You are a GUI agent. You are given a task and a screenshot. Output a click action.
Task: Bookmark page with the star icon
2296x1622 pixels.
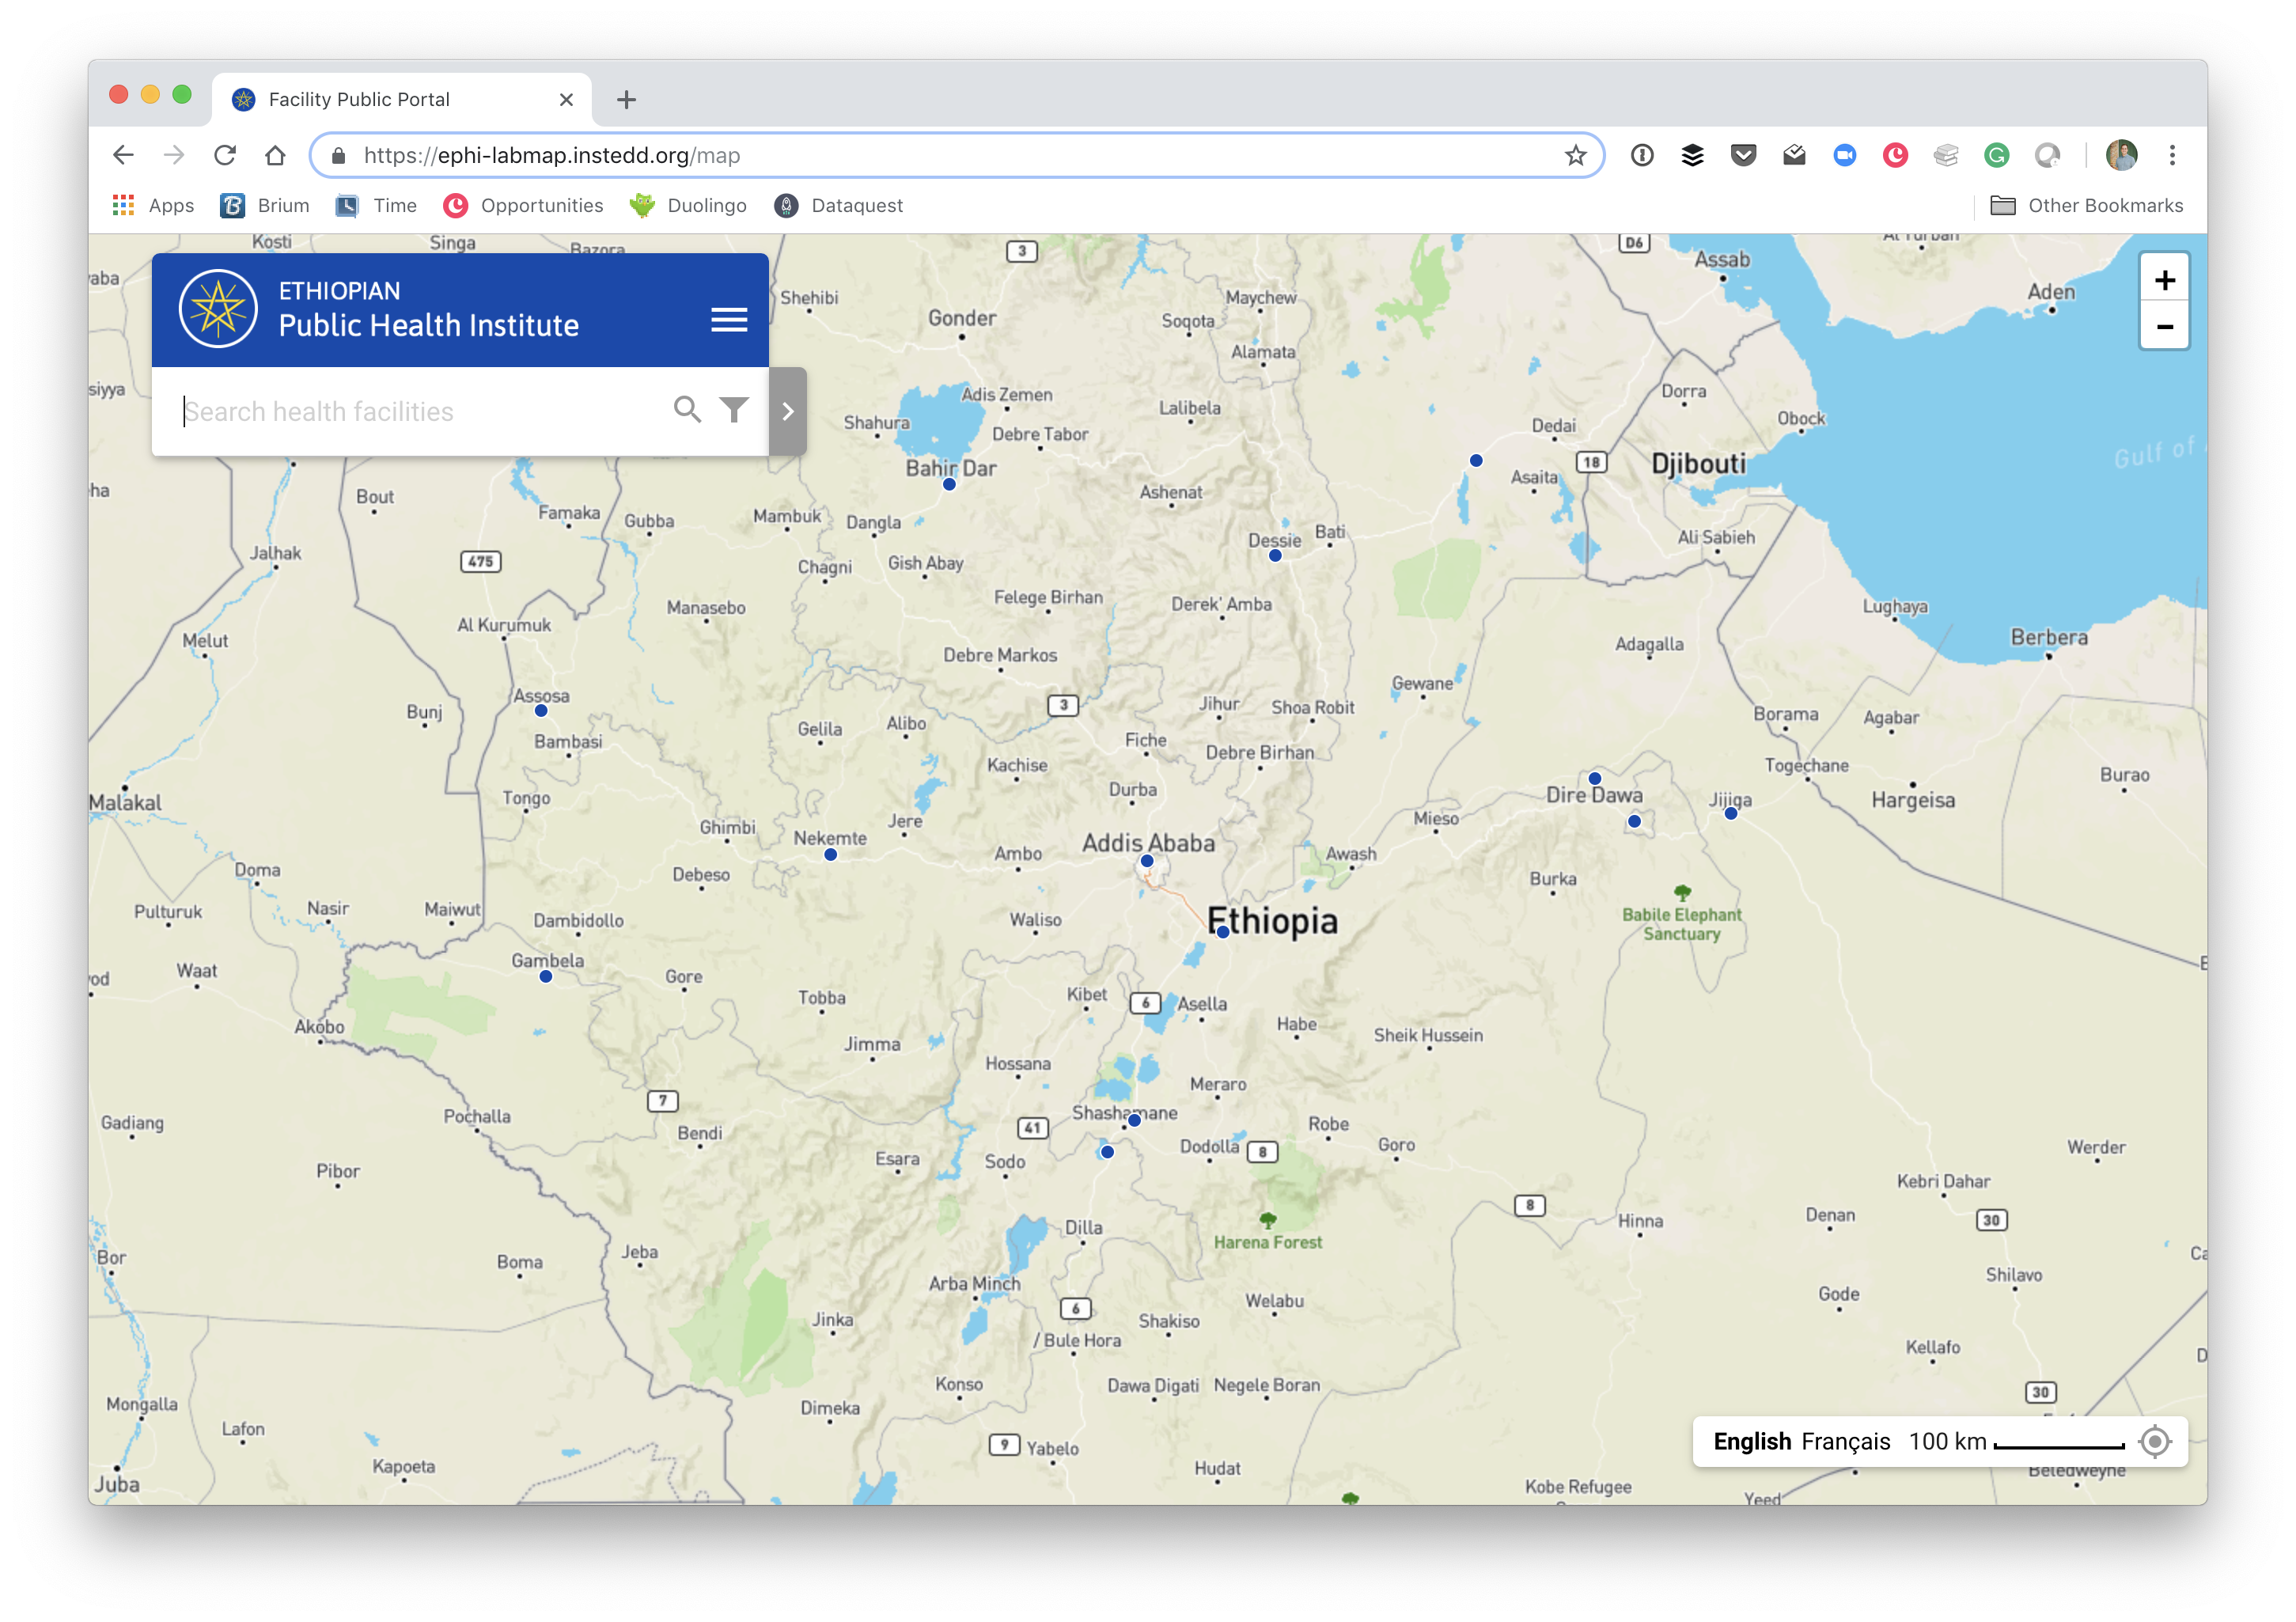1575,155
